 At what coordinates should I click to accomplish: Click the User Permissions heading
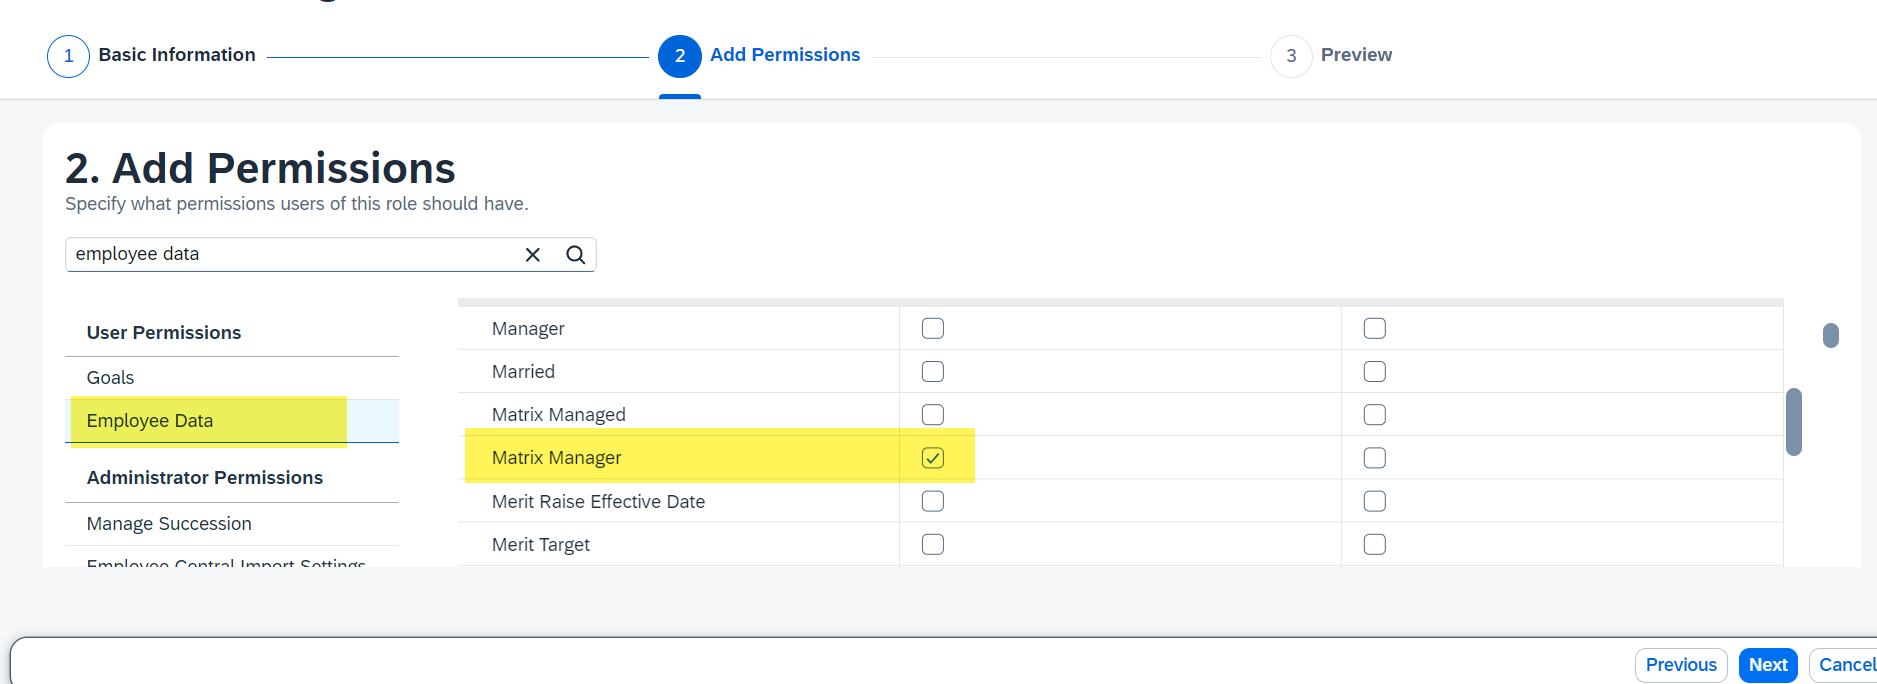tap(164, 333)
